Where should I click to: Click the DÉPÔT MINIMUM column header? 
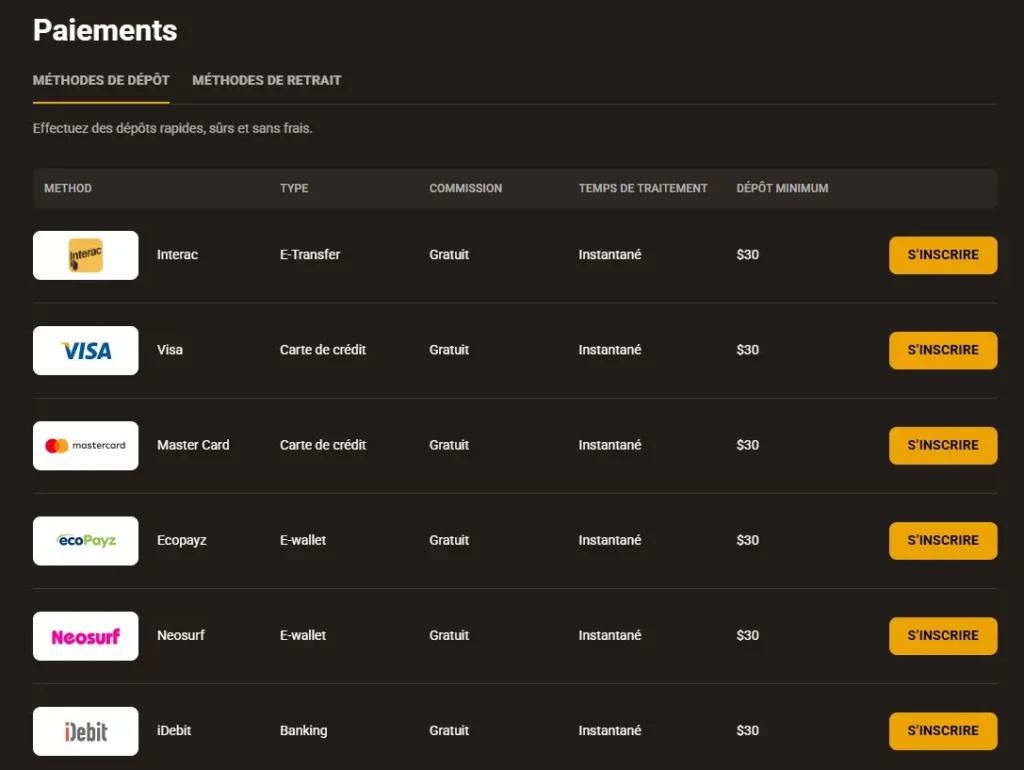tap(782, 188)
